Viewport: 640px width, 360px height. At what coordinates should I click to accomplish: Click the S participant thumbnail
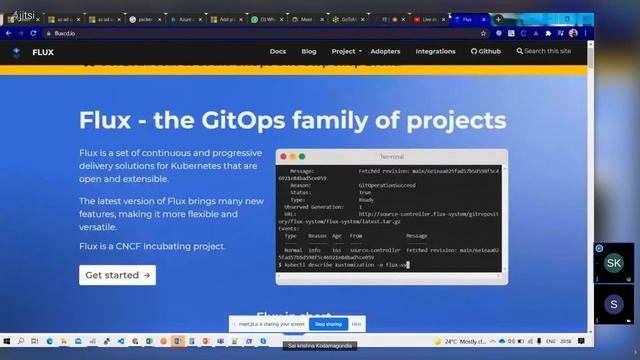(613, 304)
